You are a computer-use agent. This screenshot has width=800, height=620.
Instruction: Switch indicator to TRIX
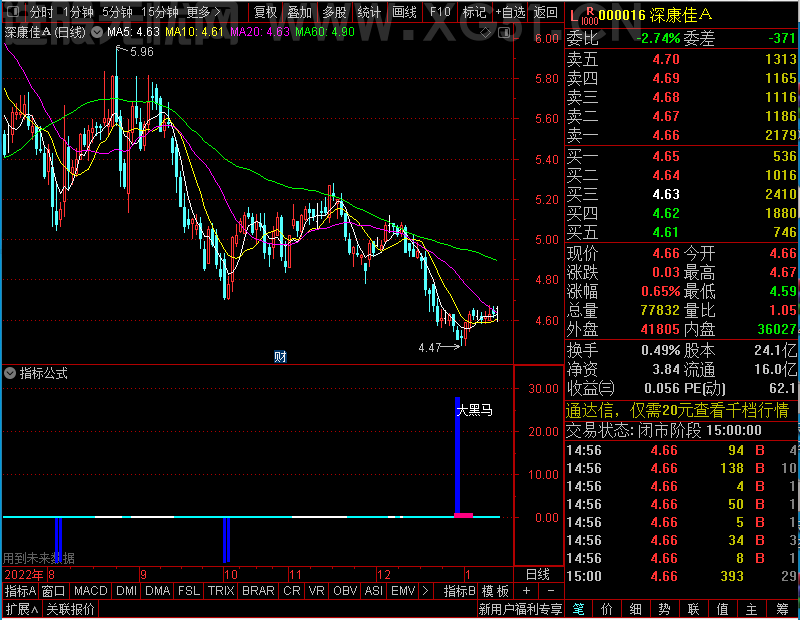tap(220, 591)
